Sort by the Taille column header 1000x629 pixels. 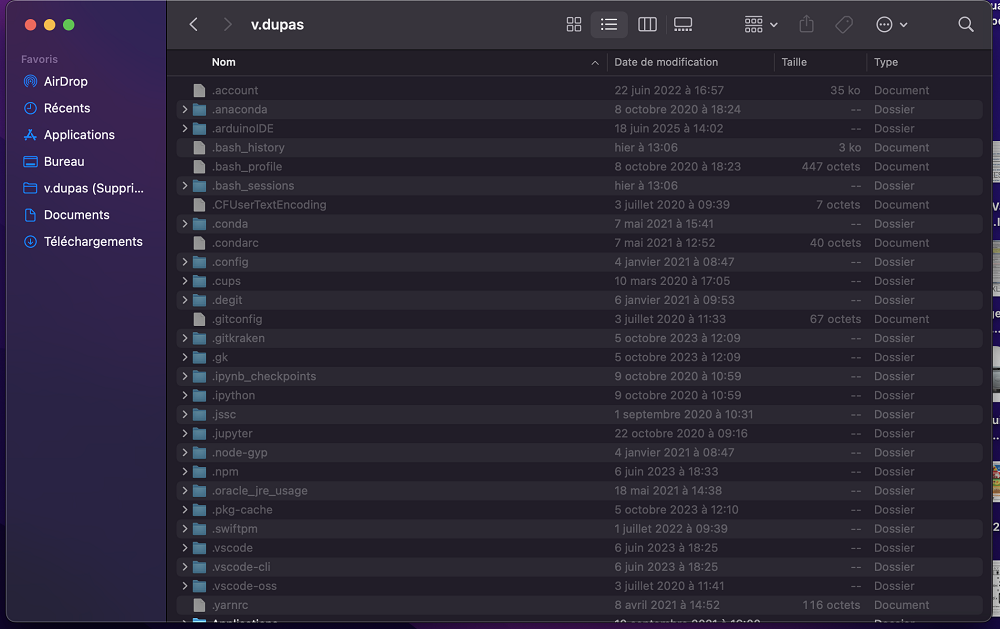(794, 62)
